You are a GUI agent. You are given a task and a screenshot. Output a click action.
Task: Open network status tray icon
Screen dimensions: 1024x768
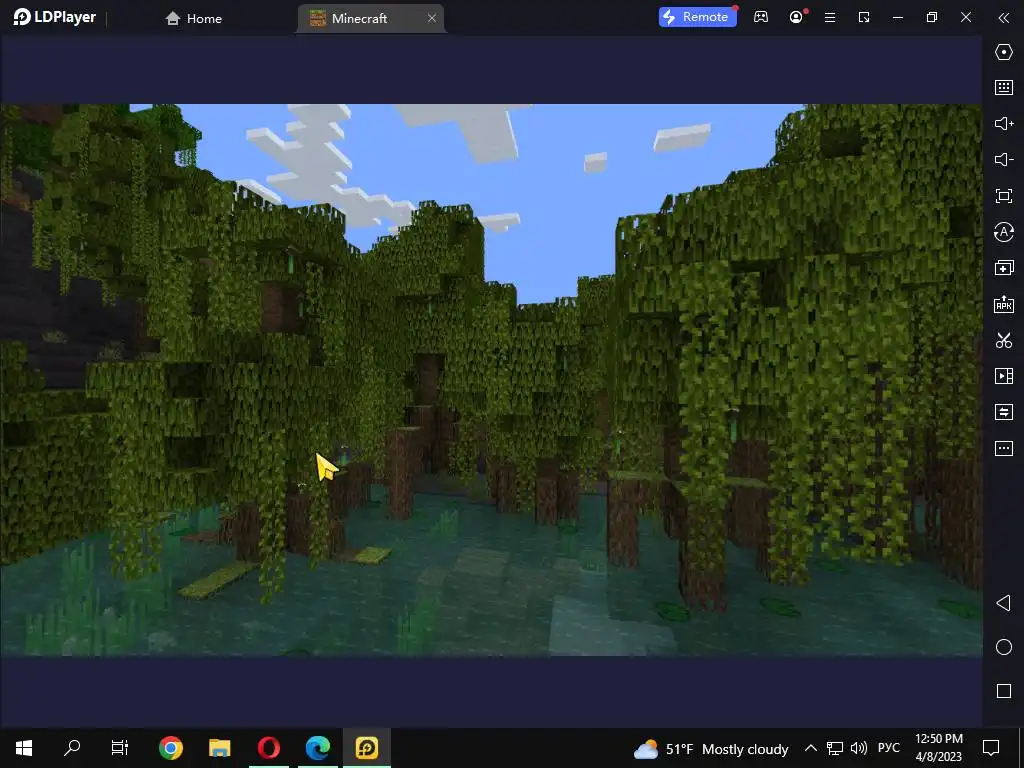click(835, 748)
